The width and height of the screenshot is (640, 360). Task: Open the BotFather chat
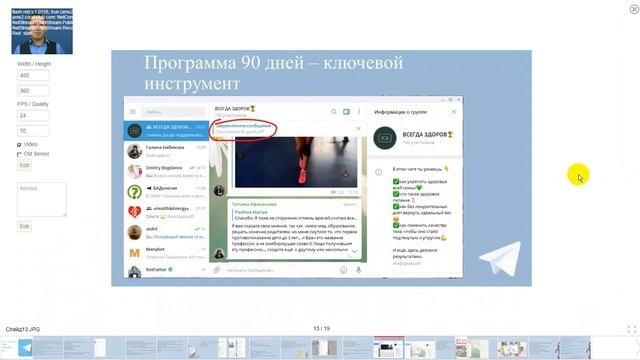click(x=166, y=271)
